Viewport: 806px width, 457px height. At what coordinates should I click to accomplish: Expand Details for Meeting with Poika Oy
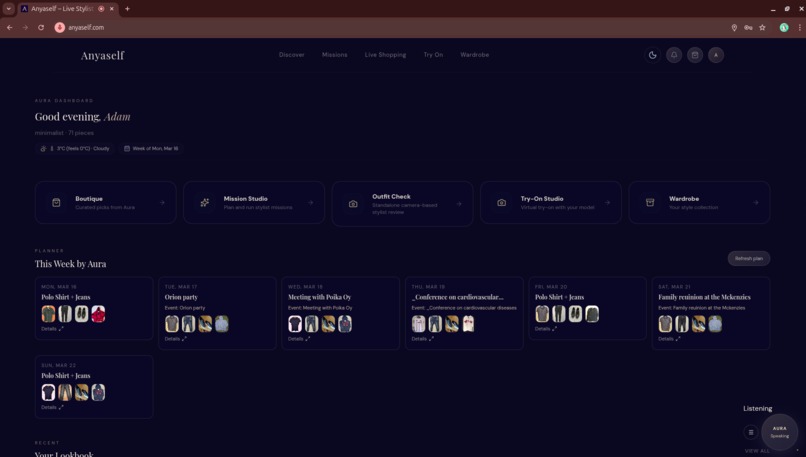(299, 339)
